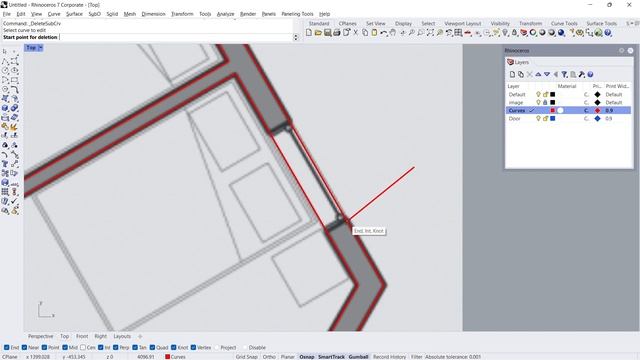Click the light bulb Hide objects icon
The width and height of the screenshot is (640, 360).
[x=505, y=33]
